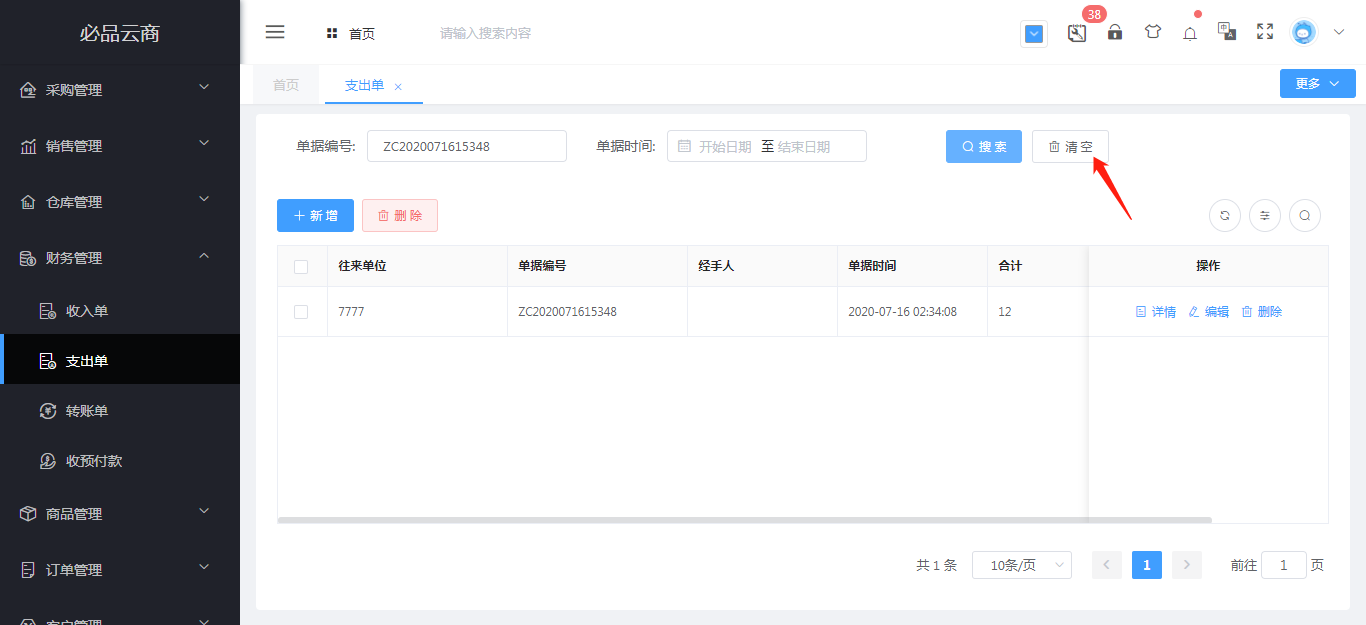This screenshot has height=625, width=1366.
Task: Click the 清空 button
Action: coord(1070,146)
